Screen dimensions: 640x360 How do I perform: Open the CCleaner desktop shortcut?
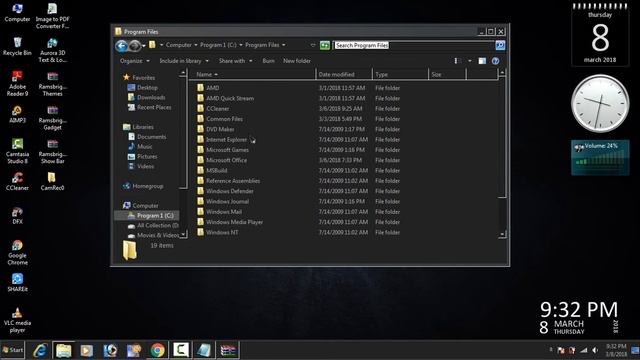(x=17, y=181)
